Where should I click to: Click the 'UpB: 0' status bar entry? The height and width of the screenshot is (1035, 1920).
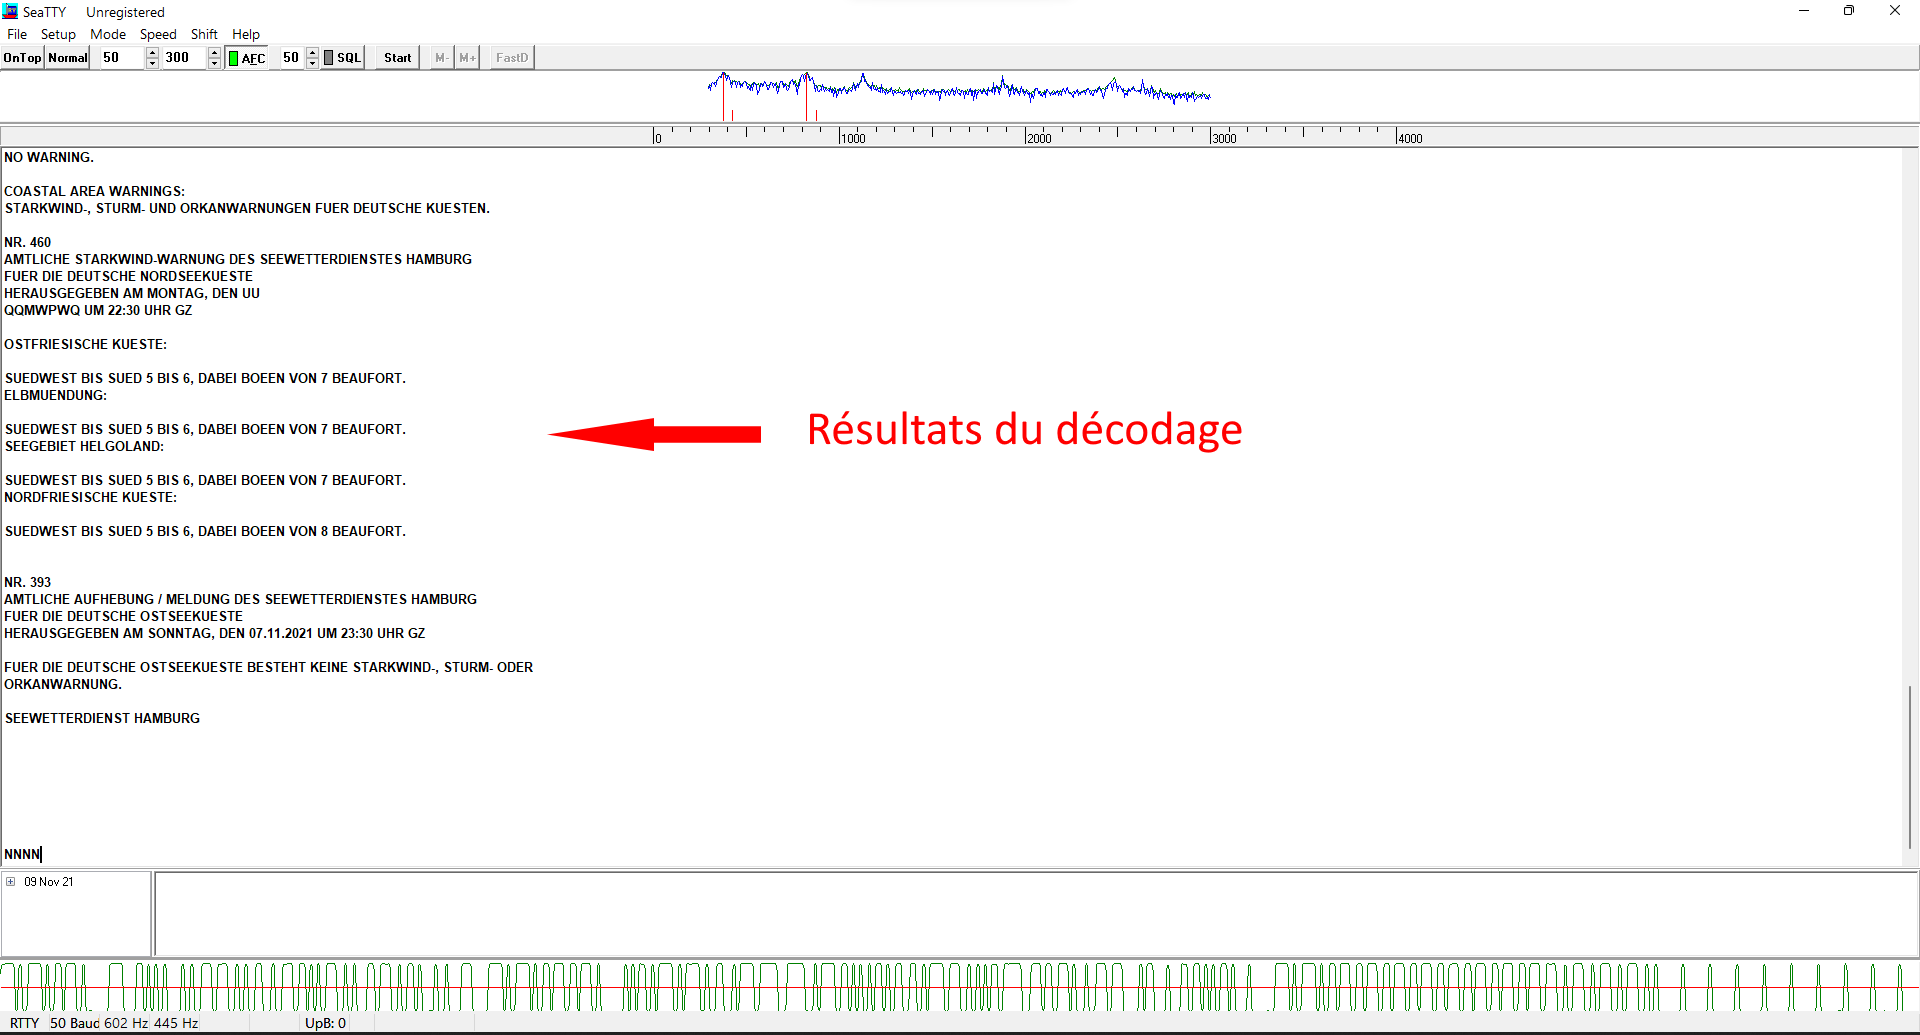pyautogui.click(x=325, y=1023)
